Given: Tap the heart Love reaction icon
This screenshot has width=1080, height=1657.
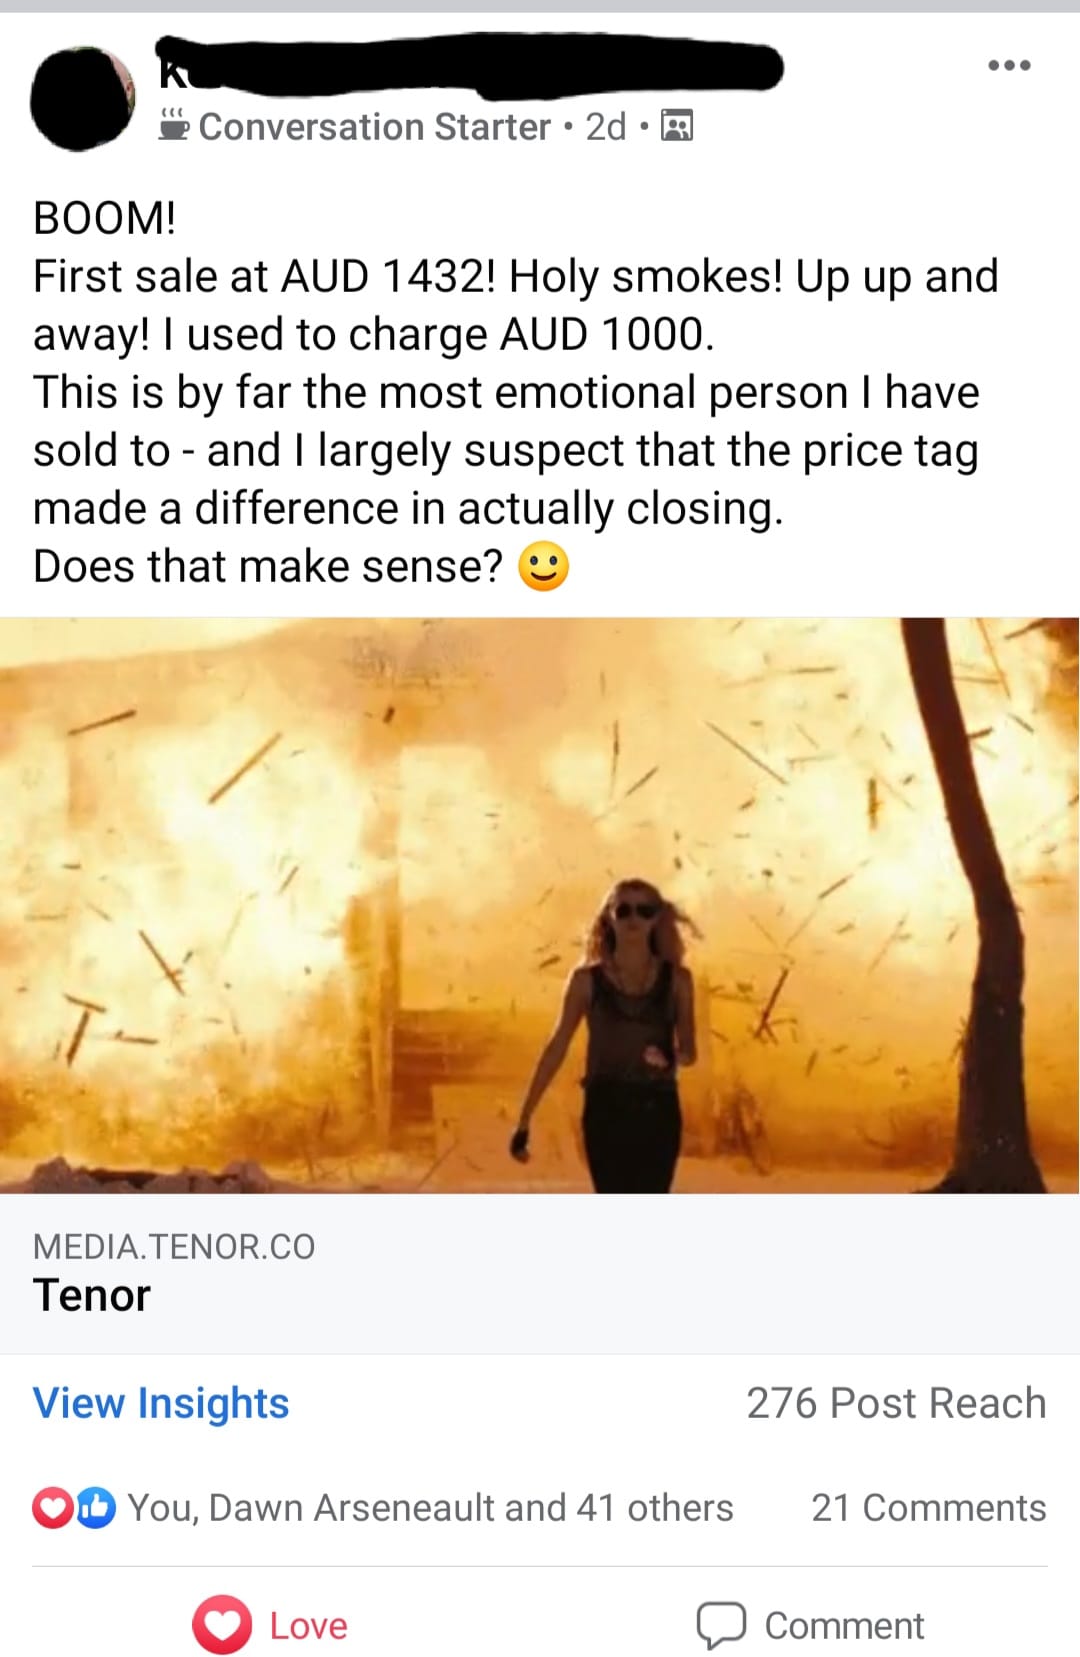Looking at the screenshot, I should tap(222, 1625).
